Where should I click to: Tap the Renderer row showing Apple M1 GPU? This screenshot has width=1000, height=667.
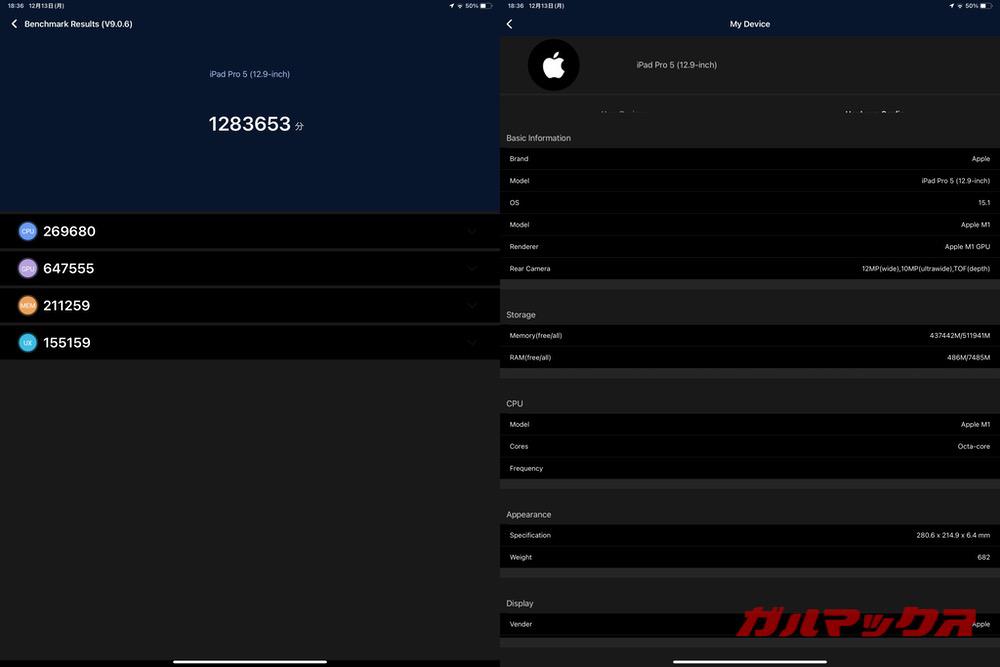pos(748,246)
